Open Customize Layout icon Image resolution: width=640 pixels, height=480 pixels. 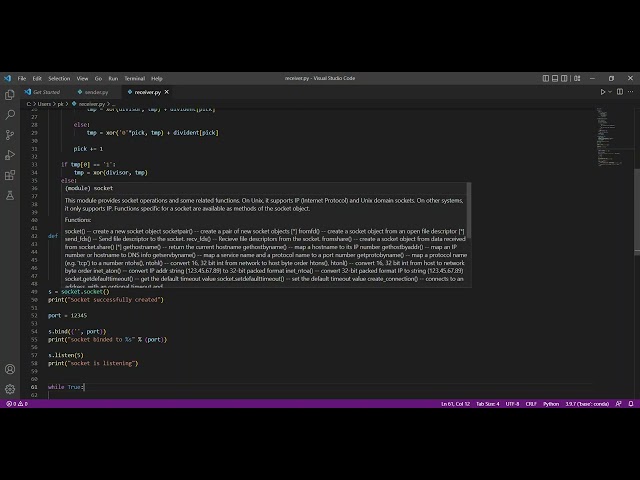click(x=577, y=78)
